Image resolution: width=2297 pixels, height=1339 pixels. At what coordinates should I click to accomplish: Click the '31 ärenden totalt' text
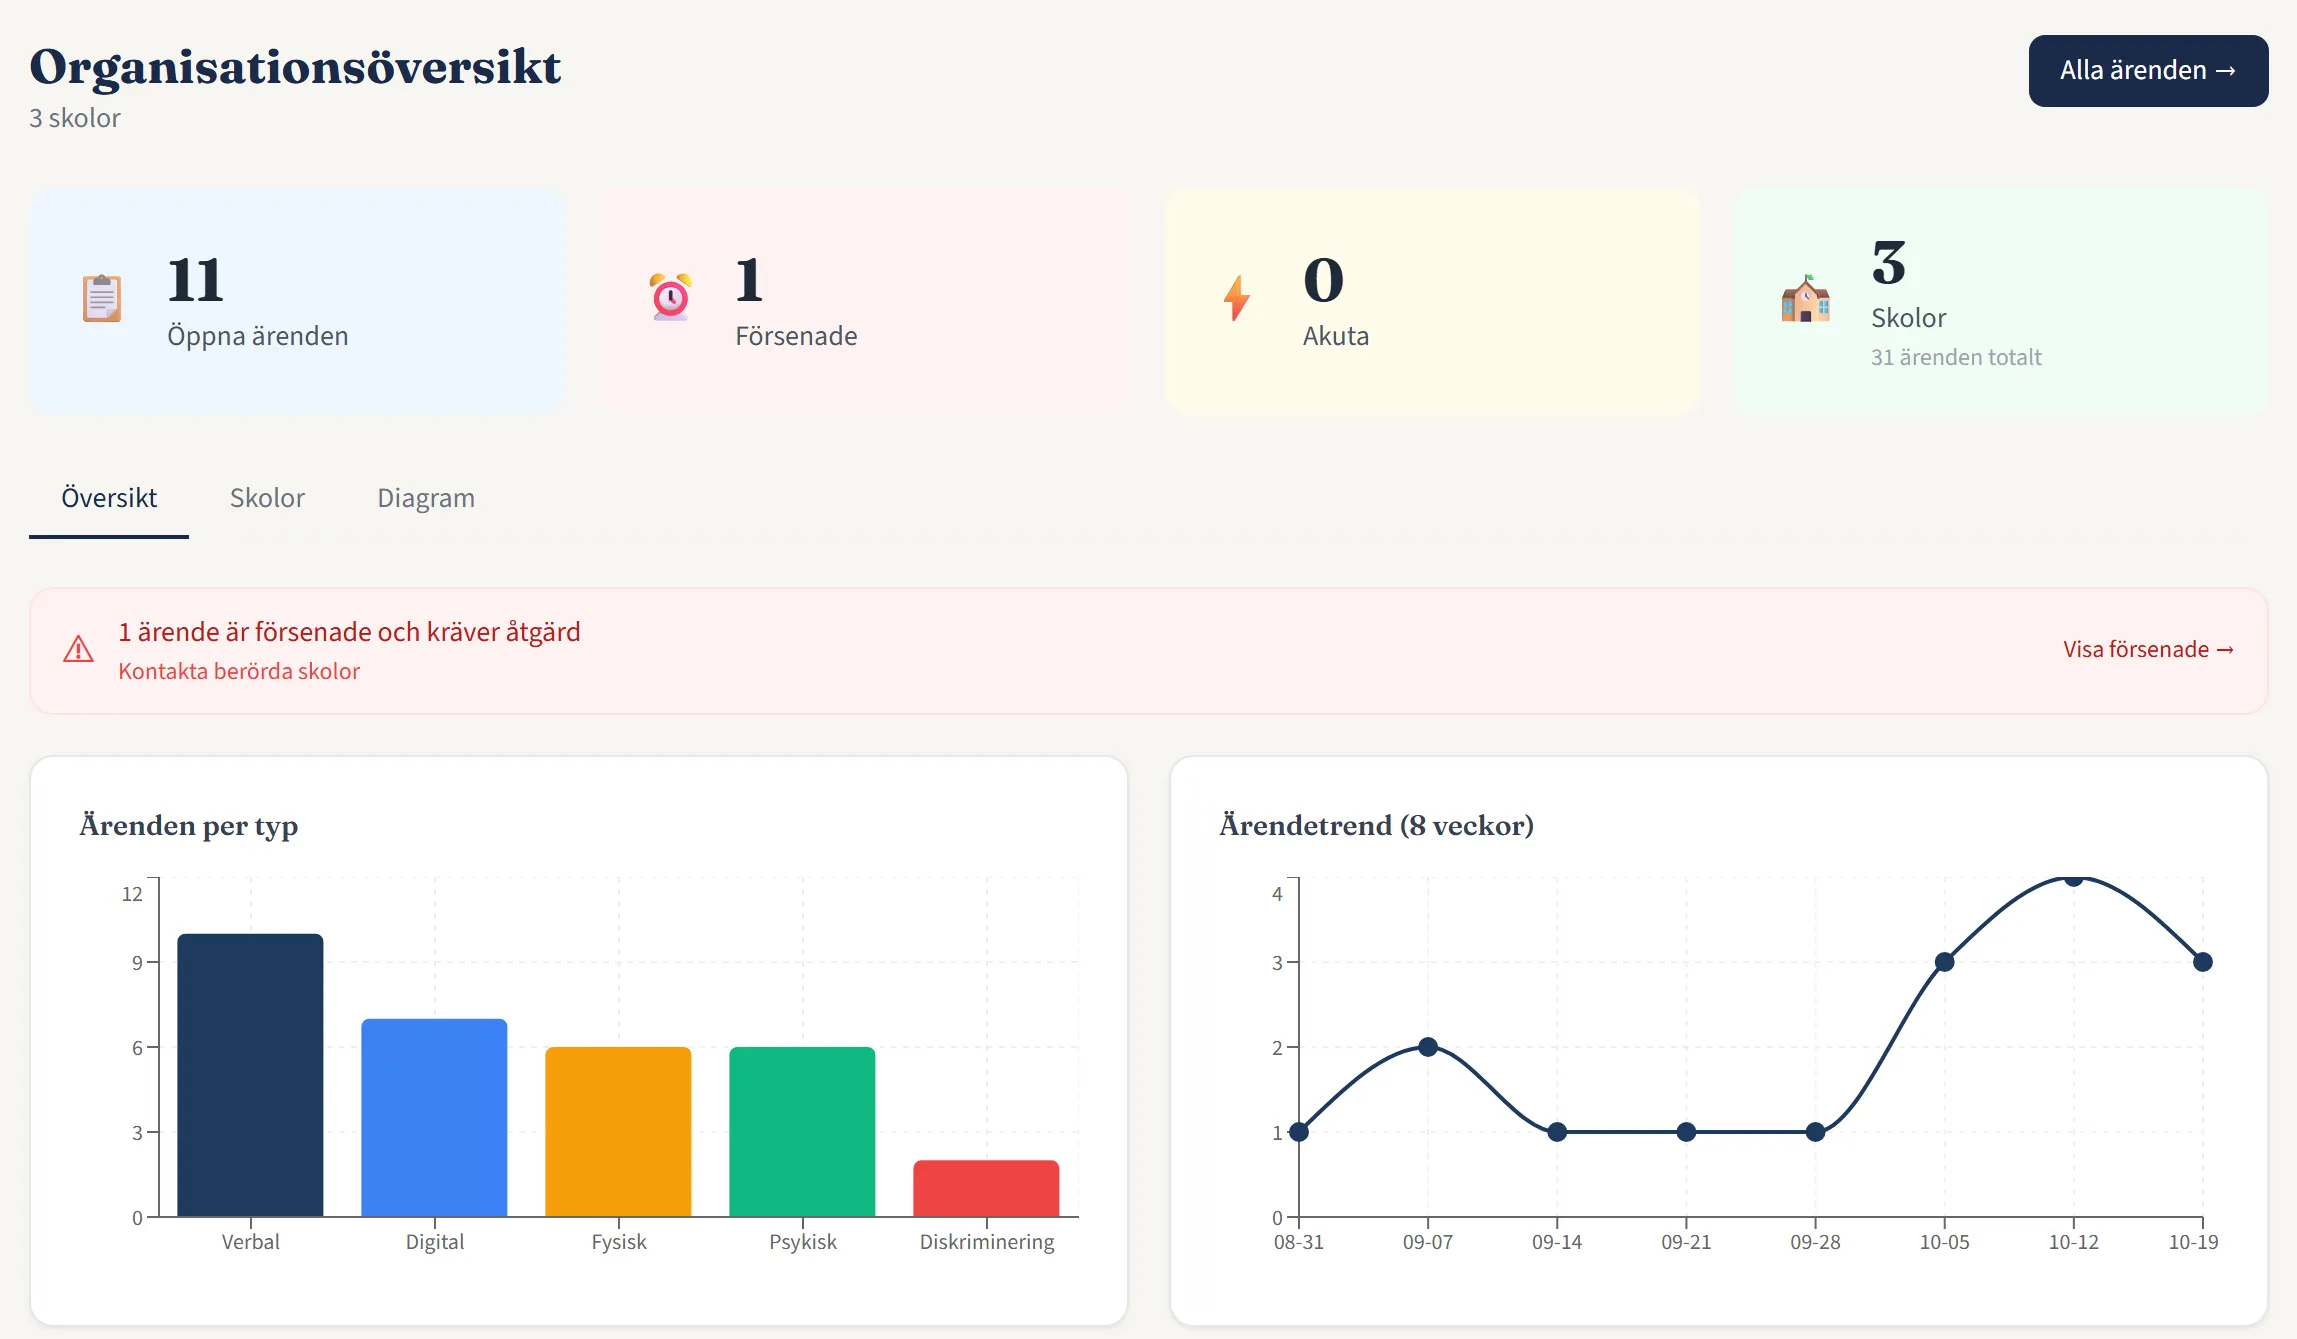coord(1956,357)
